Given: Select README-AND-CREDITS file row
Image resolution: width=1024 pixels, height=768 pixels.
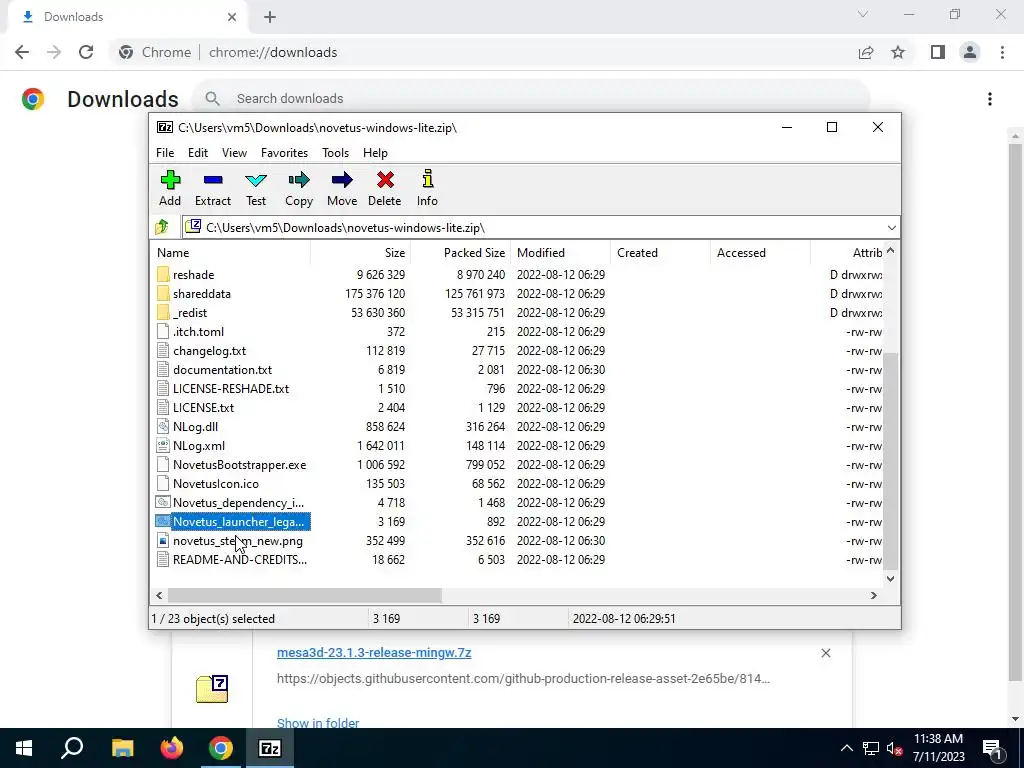Looking at the screenshot, I should [232, 560].
